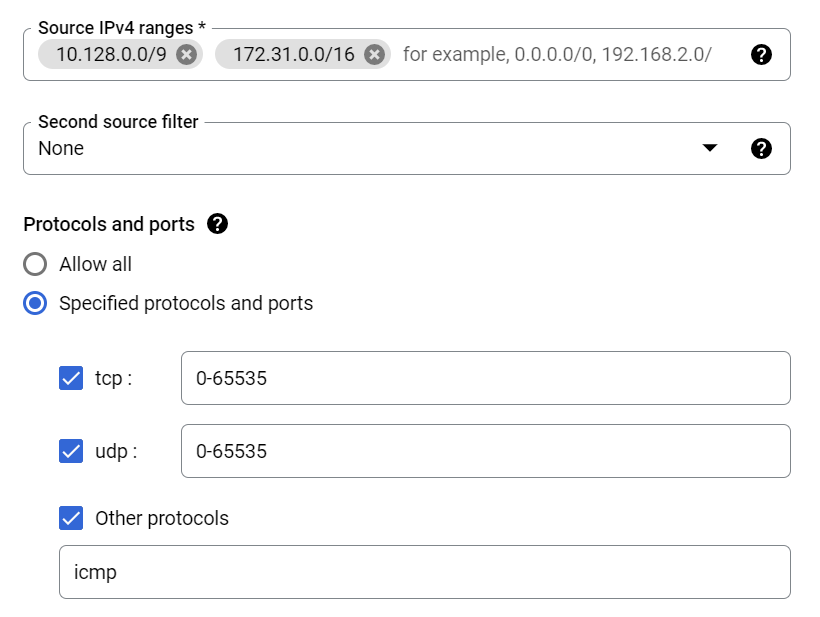Focus the Source IPv4 ranges example placeholder

[557, 54]
